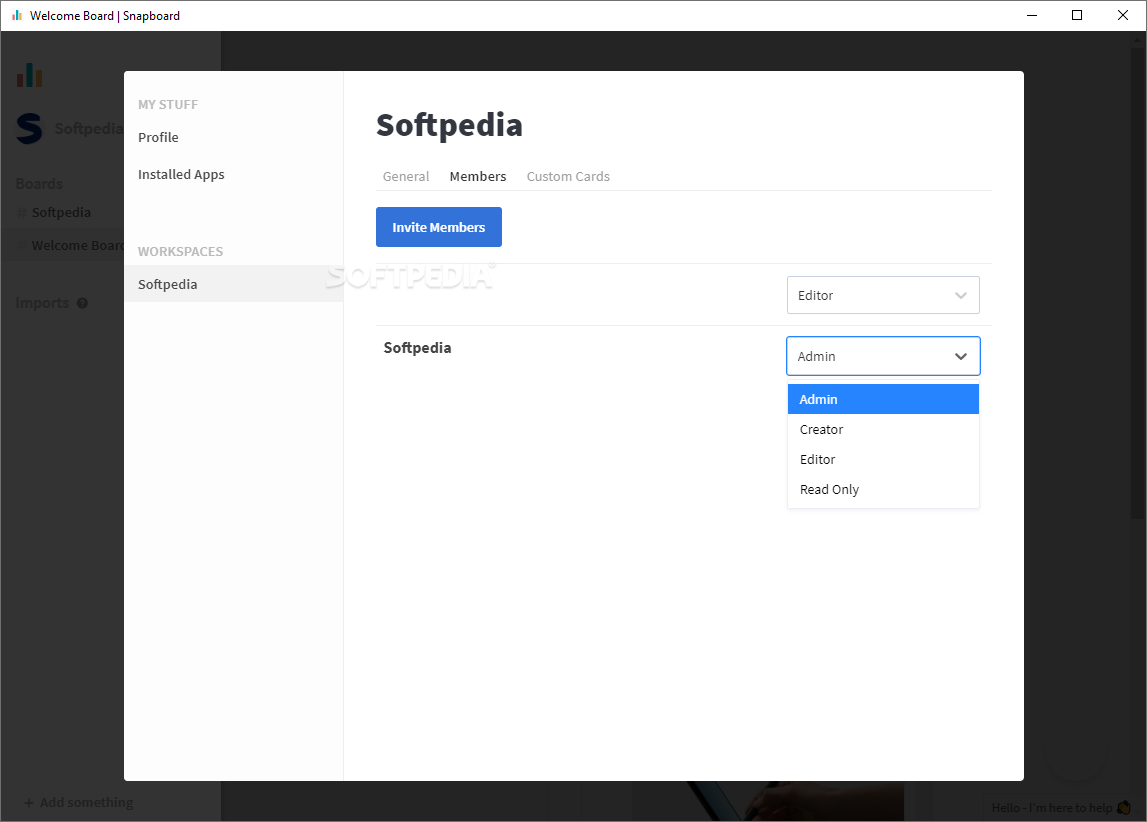Open the Softpedia board in background sidebar
1147x822 pixels.
(x=61, y=213)
